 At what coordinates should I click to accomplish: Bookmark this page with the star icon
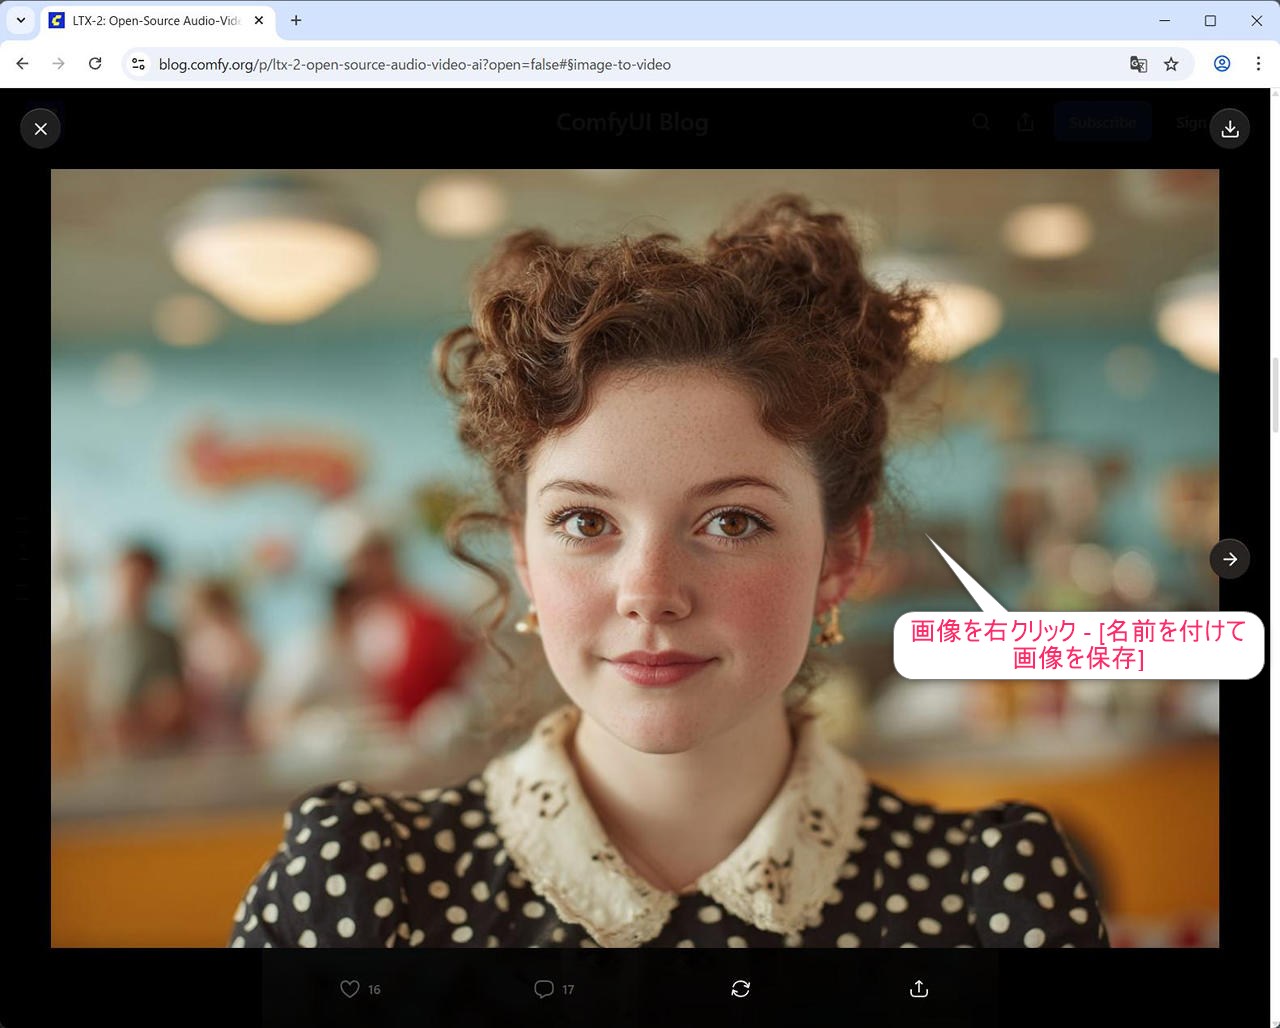[x=1171, y=64]
